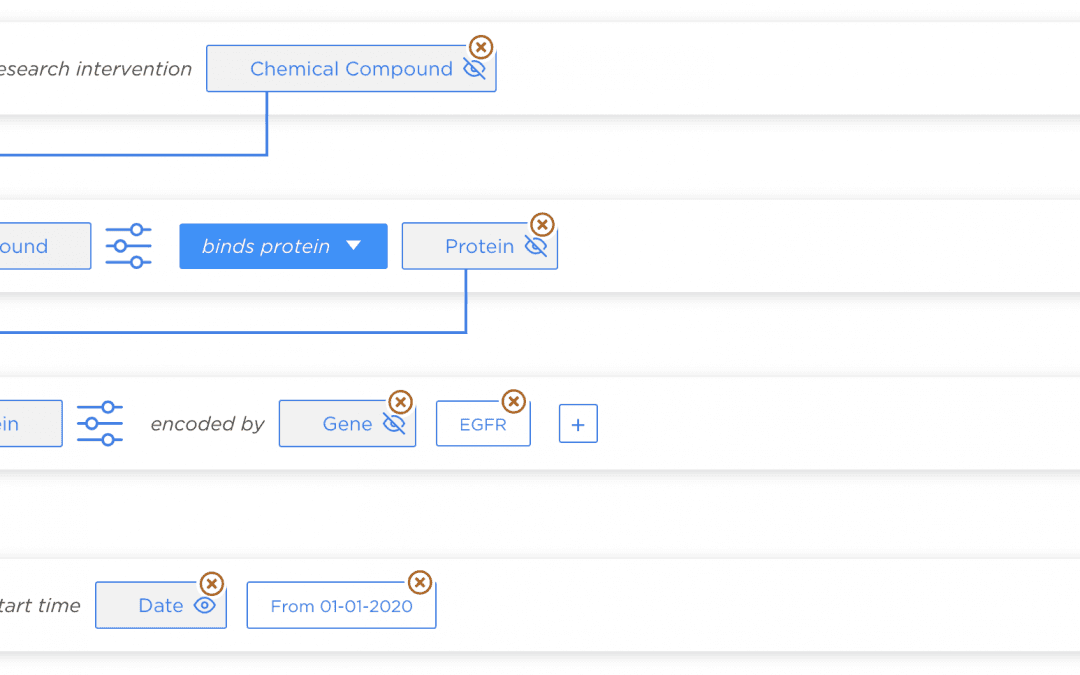The height and width of the screenshot is (675, 1080).
Task: Toggle visibility of Protein node
Action: point(536,247)
